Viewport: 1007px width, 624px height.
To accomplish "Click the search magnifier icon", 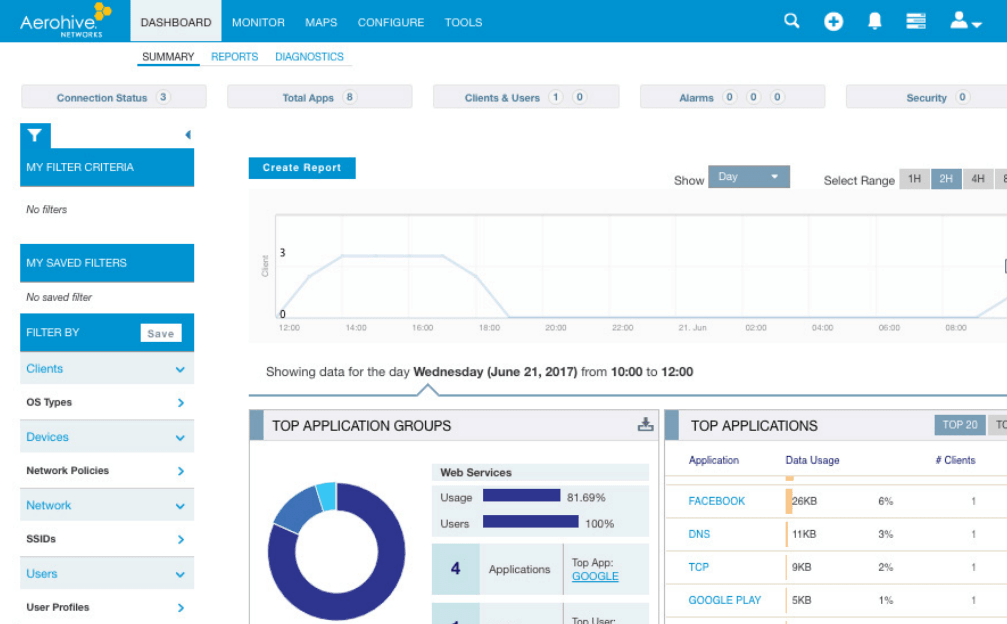I will pyautogui.click(x=792, y=21).
